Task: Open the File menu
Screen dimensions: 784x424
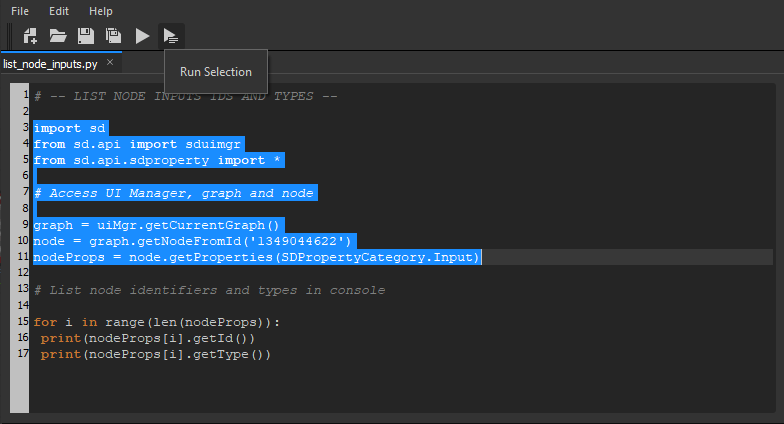Action: coord(20,10)
